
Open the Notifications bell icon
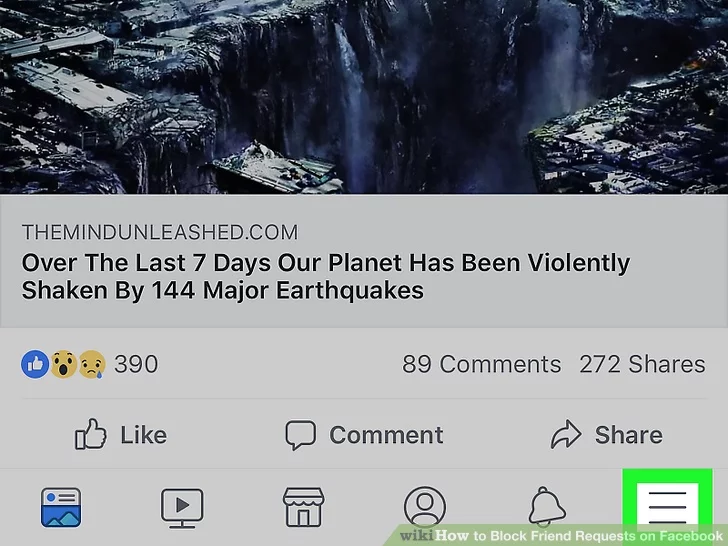click(547, 507)
